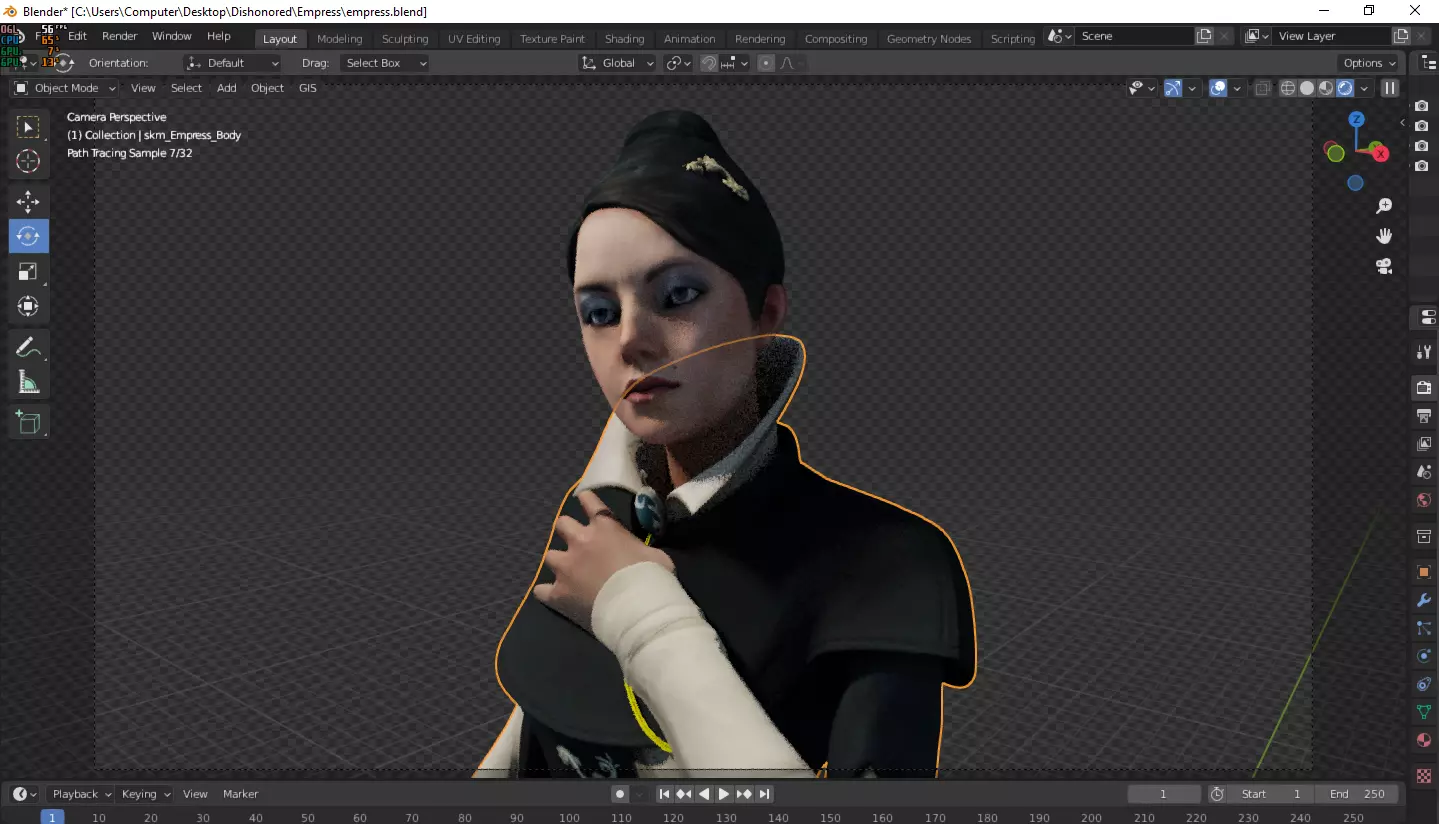Play the animation forward

coord(724,794)
